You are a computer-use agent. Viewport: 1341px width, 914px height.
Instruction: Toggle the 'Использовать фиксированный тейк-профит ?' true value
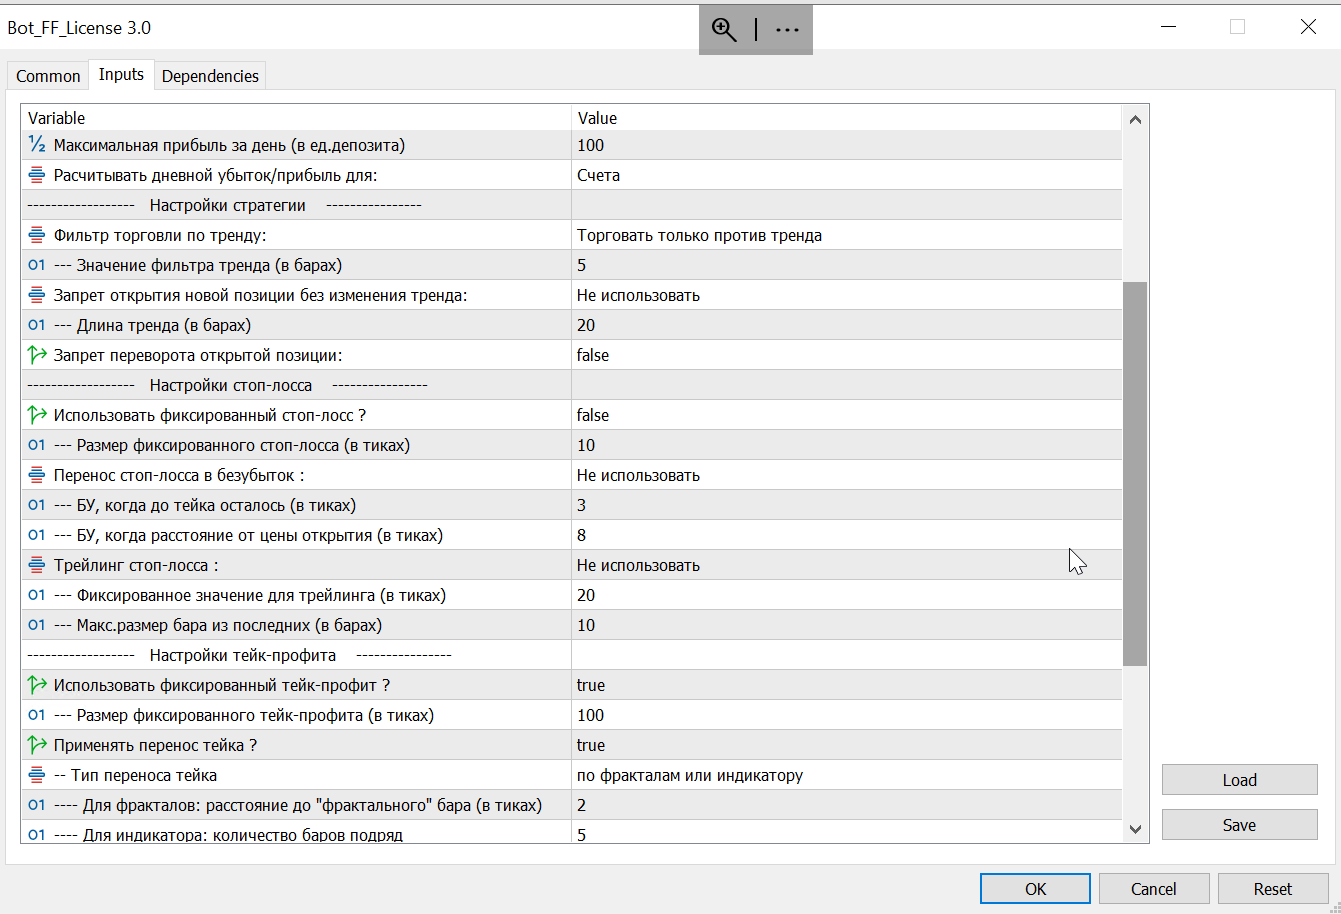point(591,685)
